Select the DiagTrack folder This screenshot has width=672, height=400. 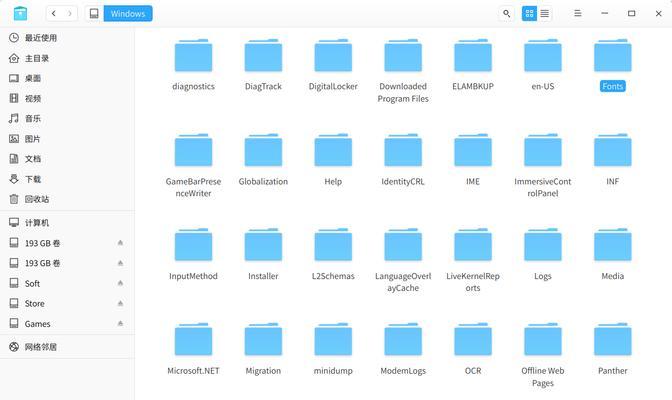[263, 65]
